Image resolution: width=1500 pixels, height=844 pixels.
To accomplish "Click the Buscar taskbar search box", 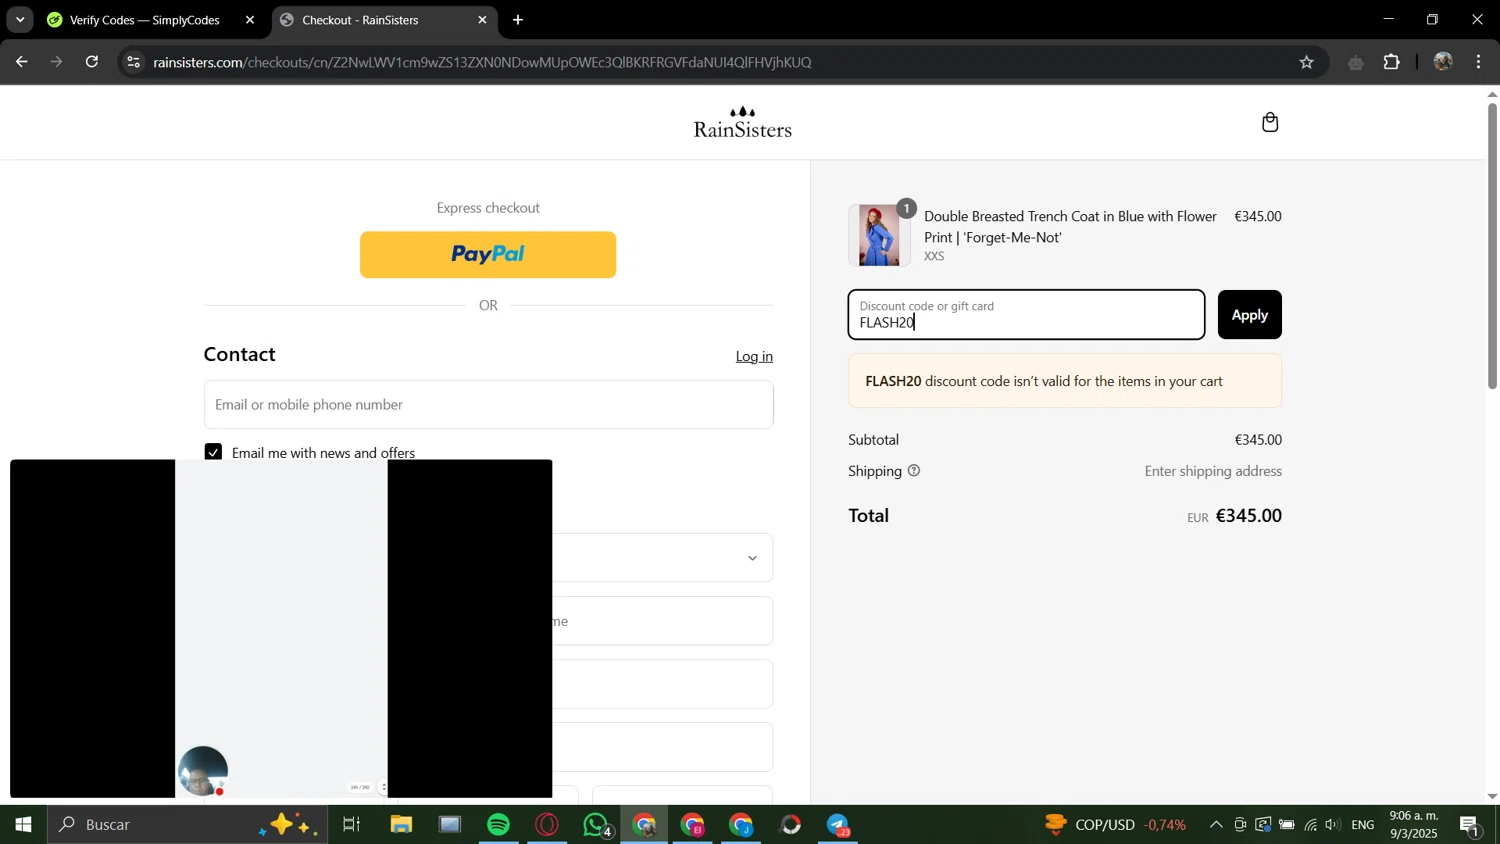I will tap(187, 825).
